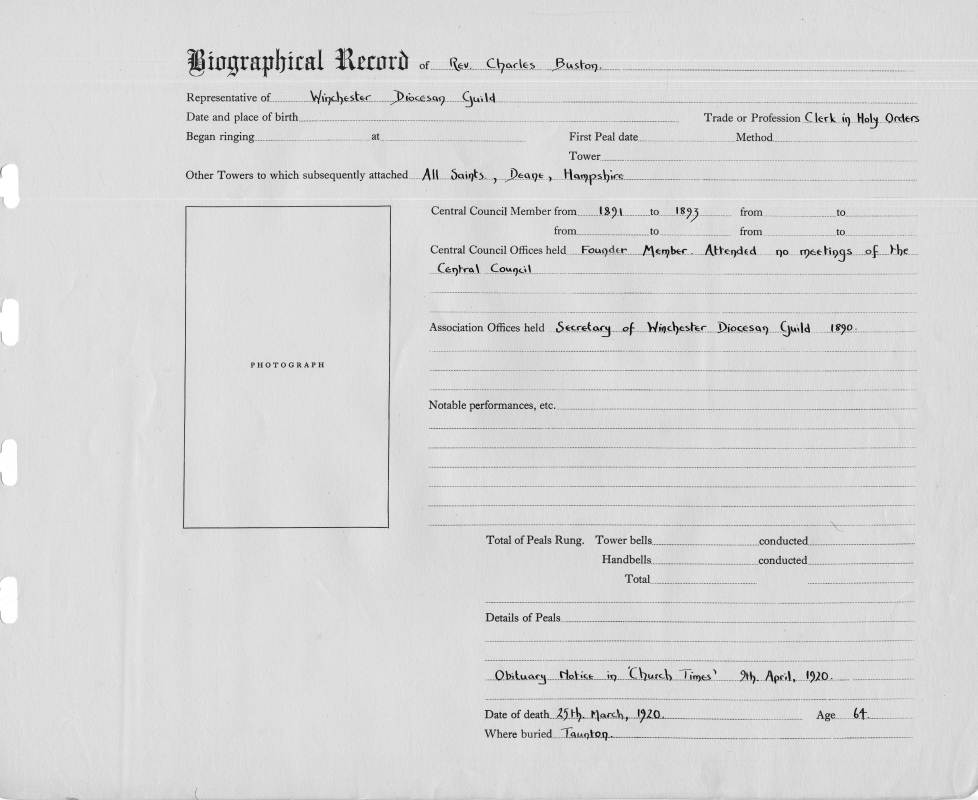Click the Details of Peals label
Image resolution: width=978 pixels, height=800 pixels.
(523, 618)
